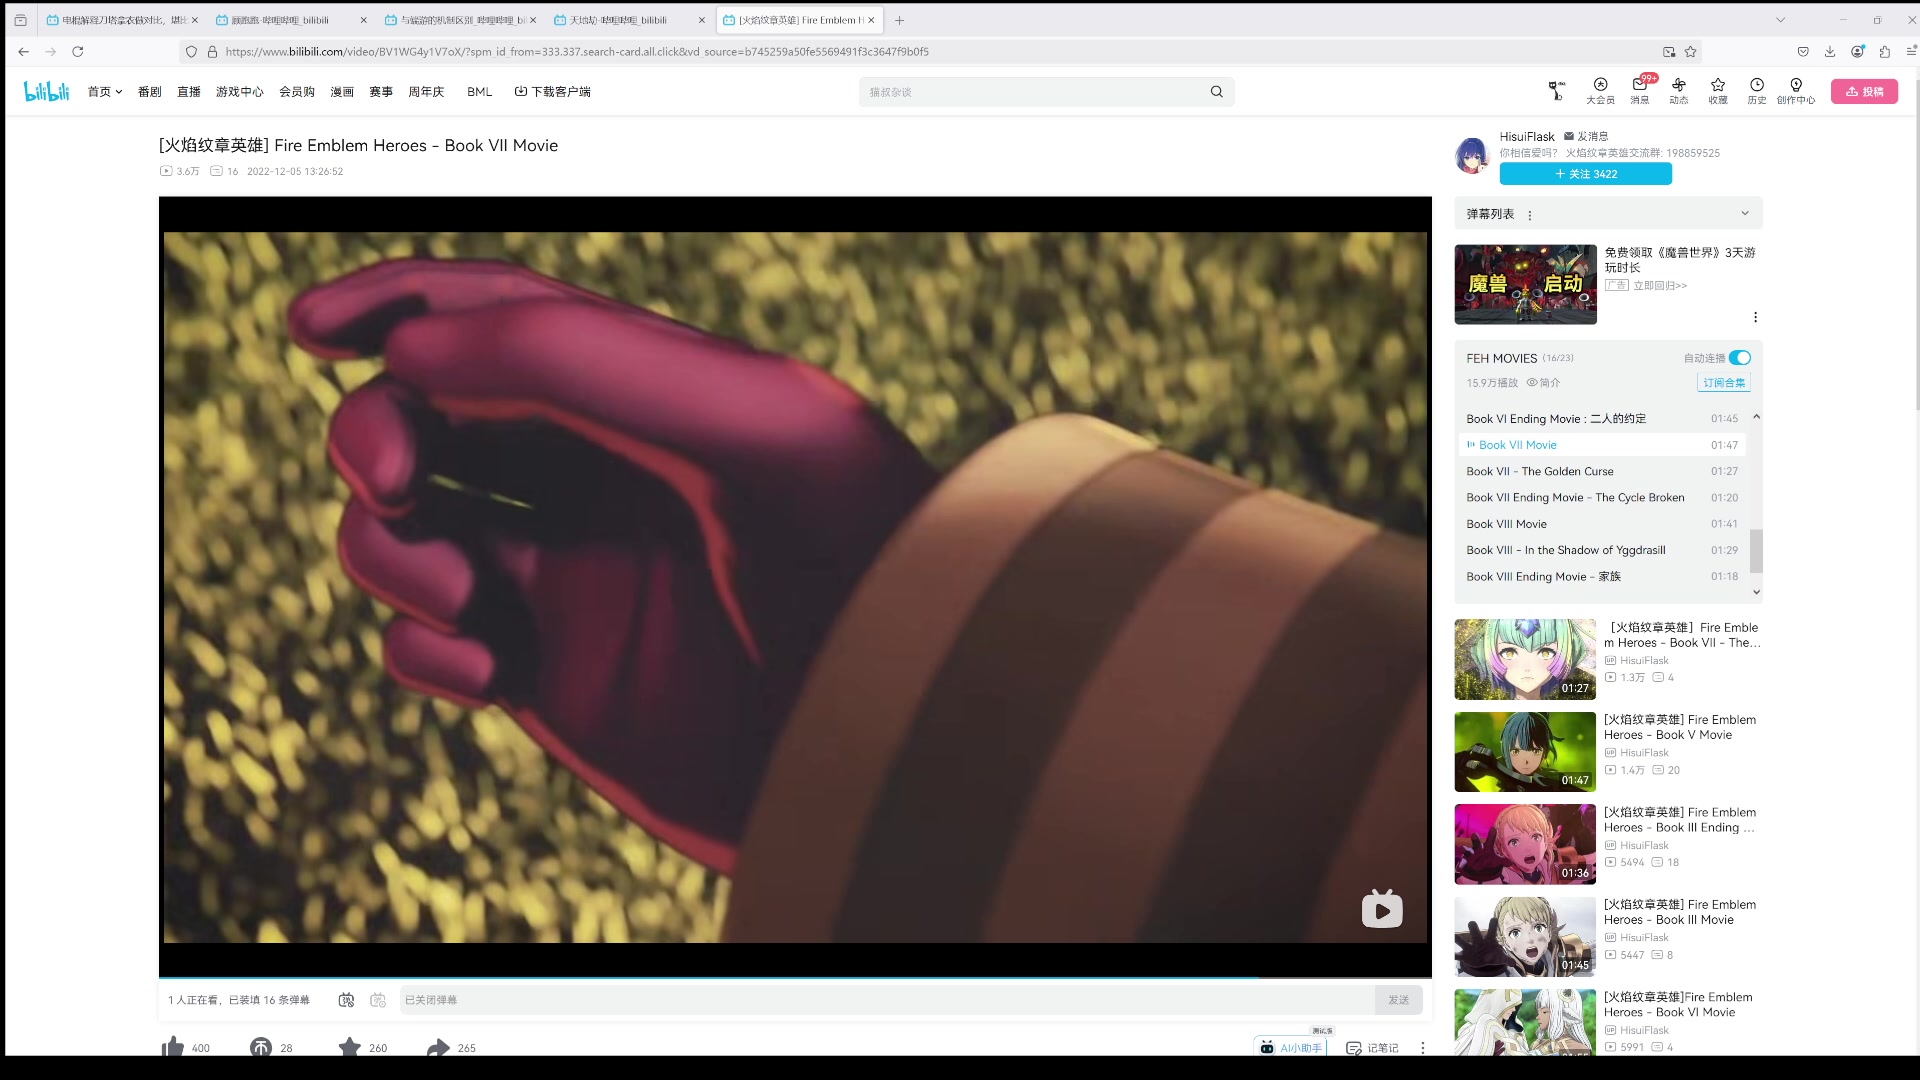Screen dimensions: 1920x1080
Task: Open 动态 feed icon
Action: point(1679,91)
